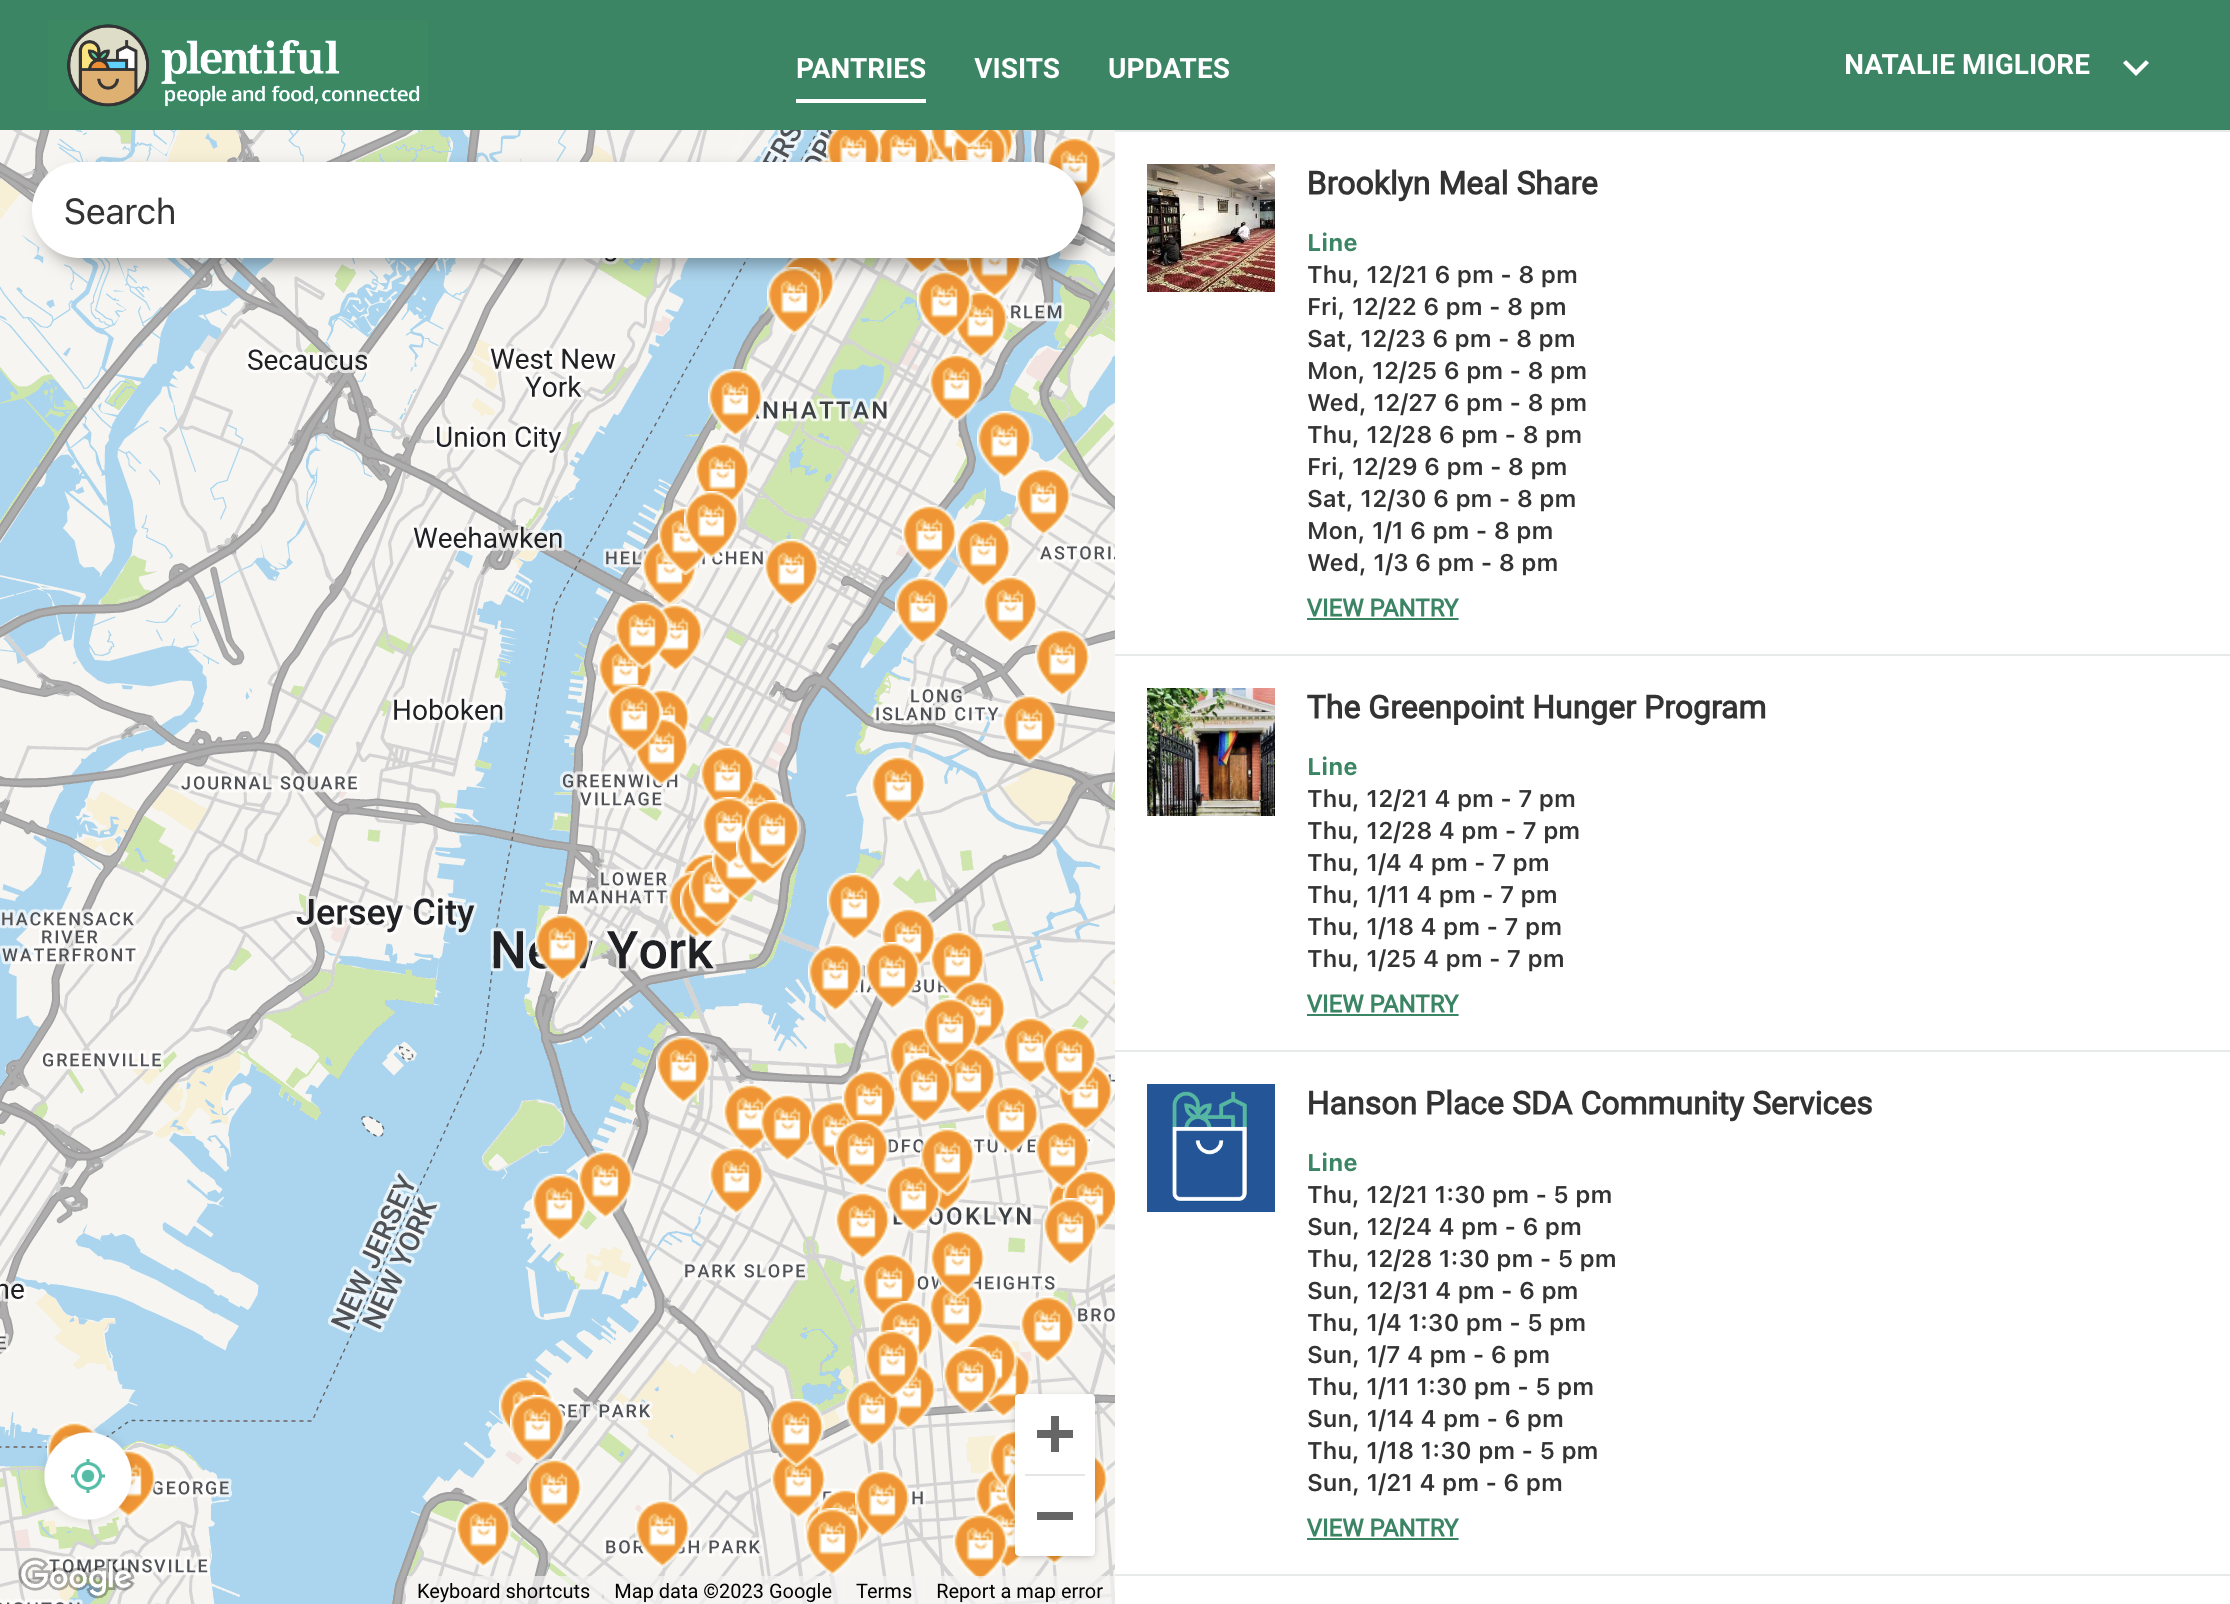Click the Jersey City map label
2230x1604 pixels.
(x=384, y=913)
